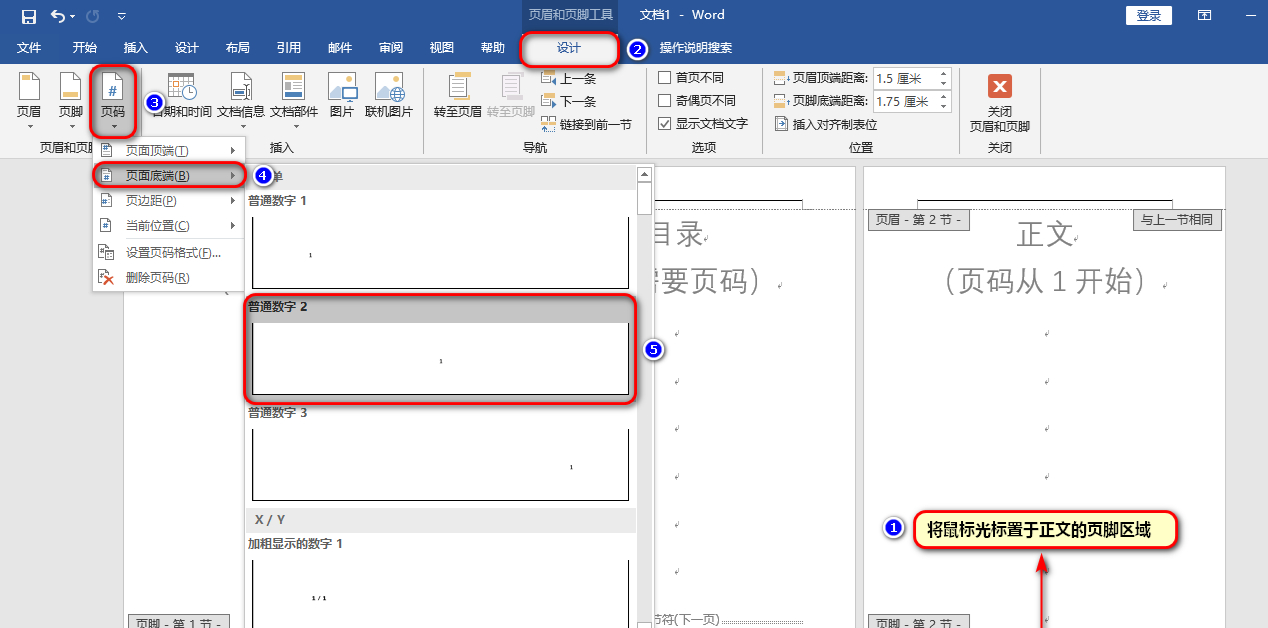
Task: Toggle the 奇偶页不同 checkbox
Action: [665, 100]
